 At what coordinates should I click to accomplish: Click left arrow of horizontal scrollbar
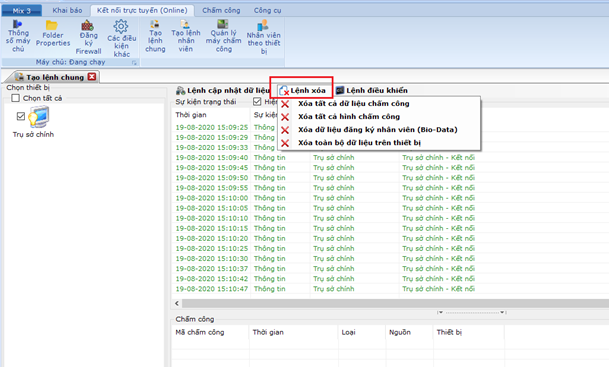coord(177,303)
